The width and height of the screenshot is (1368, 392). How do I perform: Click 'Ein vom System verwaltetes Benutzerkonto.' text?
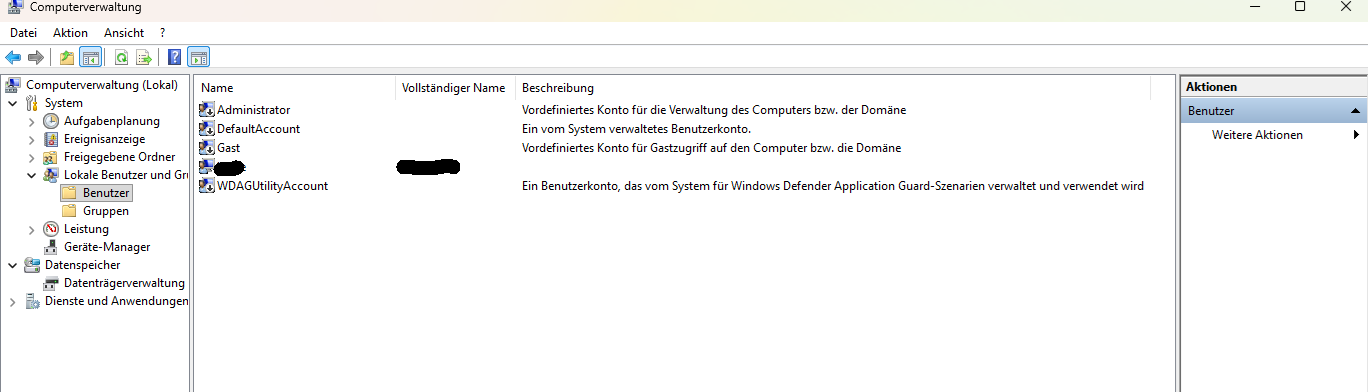click(636, 129)
